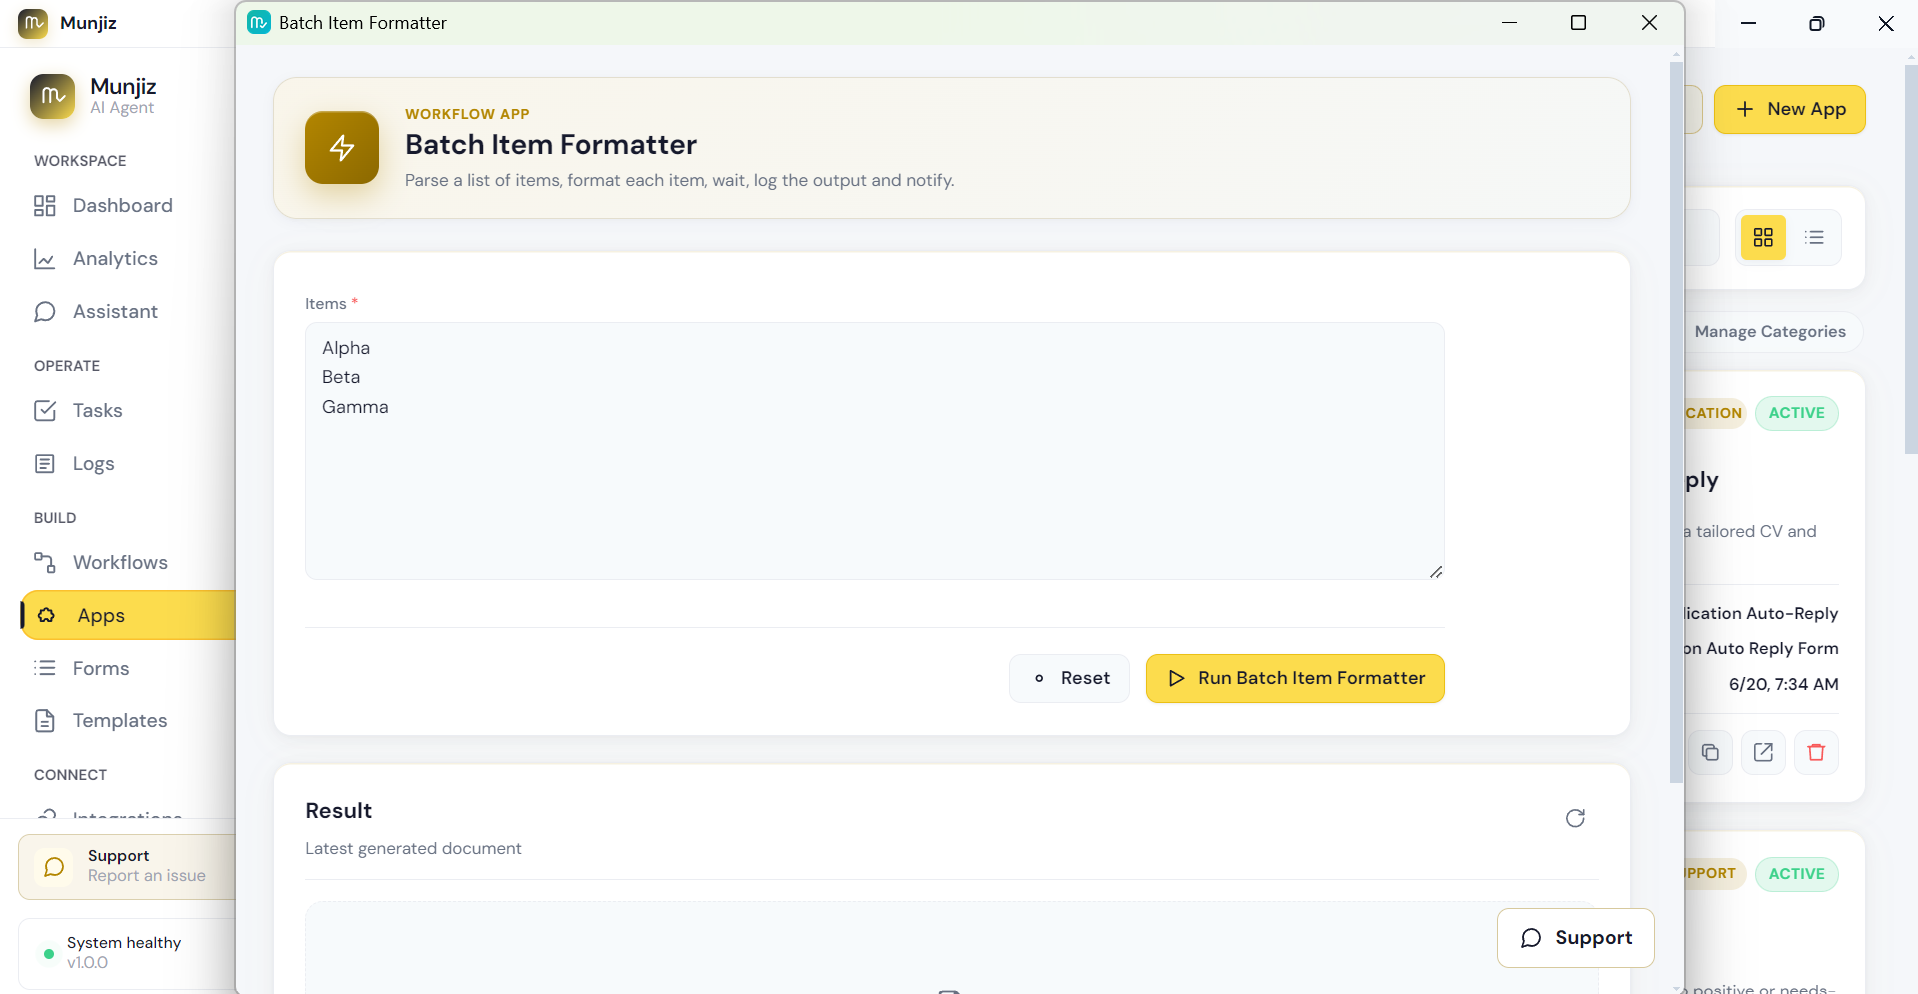Click the 'Beta' line in Items

(x=341, y=377)
